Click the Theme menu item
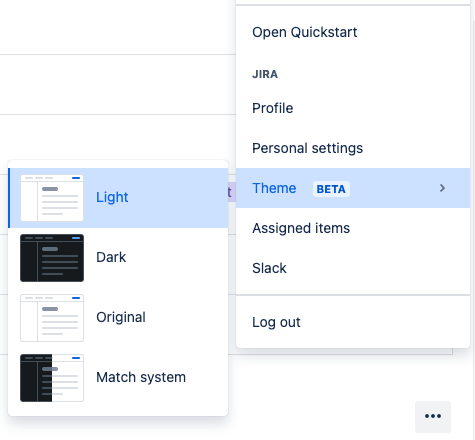This screenshot has width=475, height=440. (353, 188)
